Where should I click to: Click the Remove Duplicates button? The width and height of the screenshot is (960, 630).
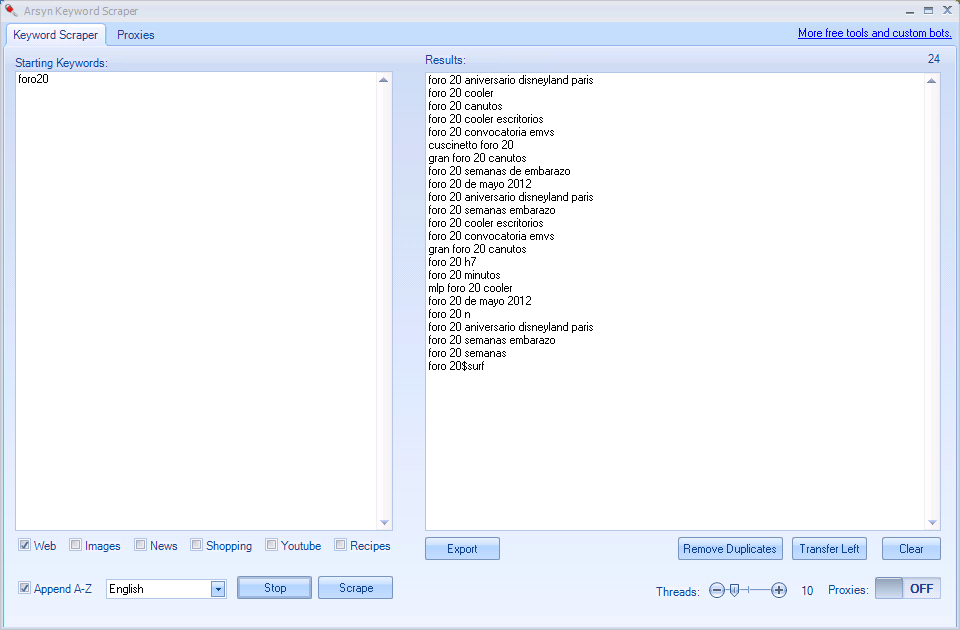click(x=730, y=548)
